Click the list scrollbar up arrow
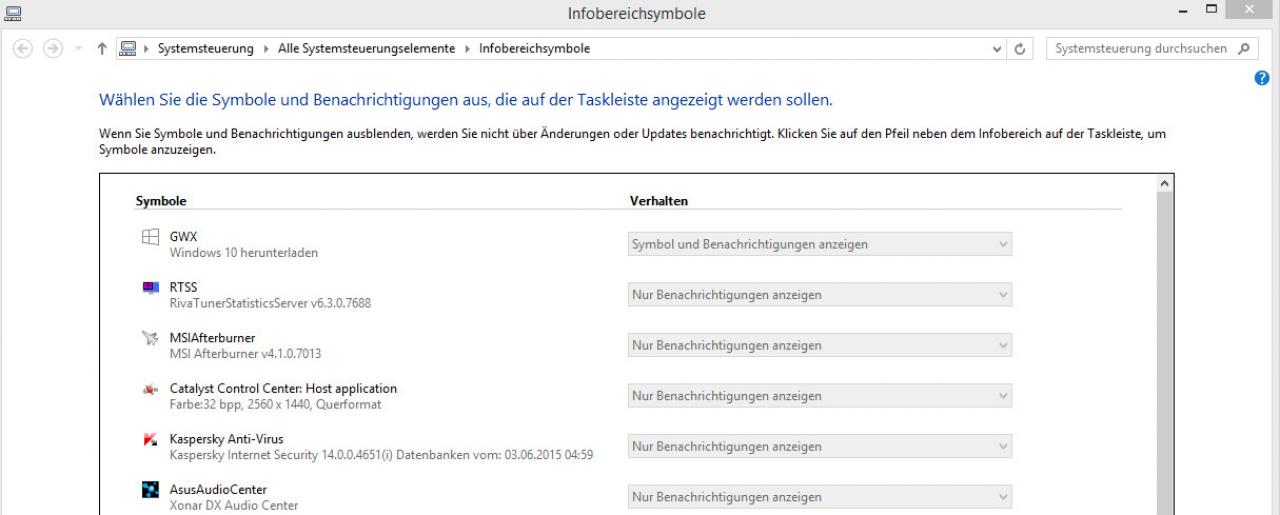 1164,184
